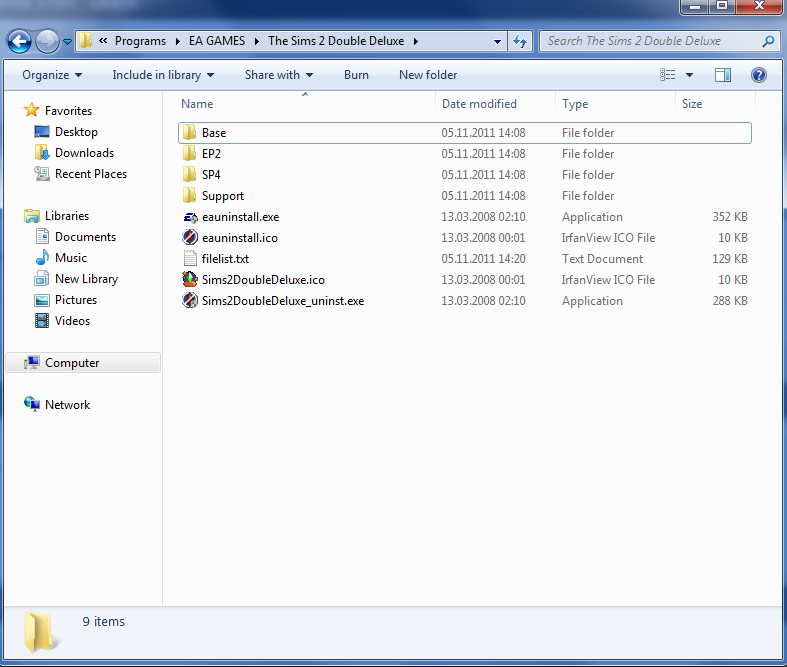This screenshot has width=787, height=667.
Task: Select the filelist.txt text document
Action: [x=225, y=259]
